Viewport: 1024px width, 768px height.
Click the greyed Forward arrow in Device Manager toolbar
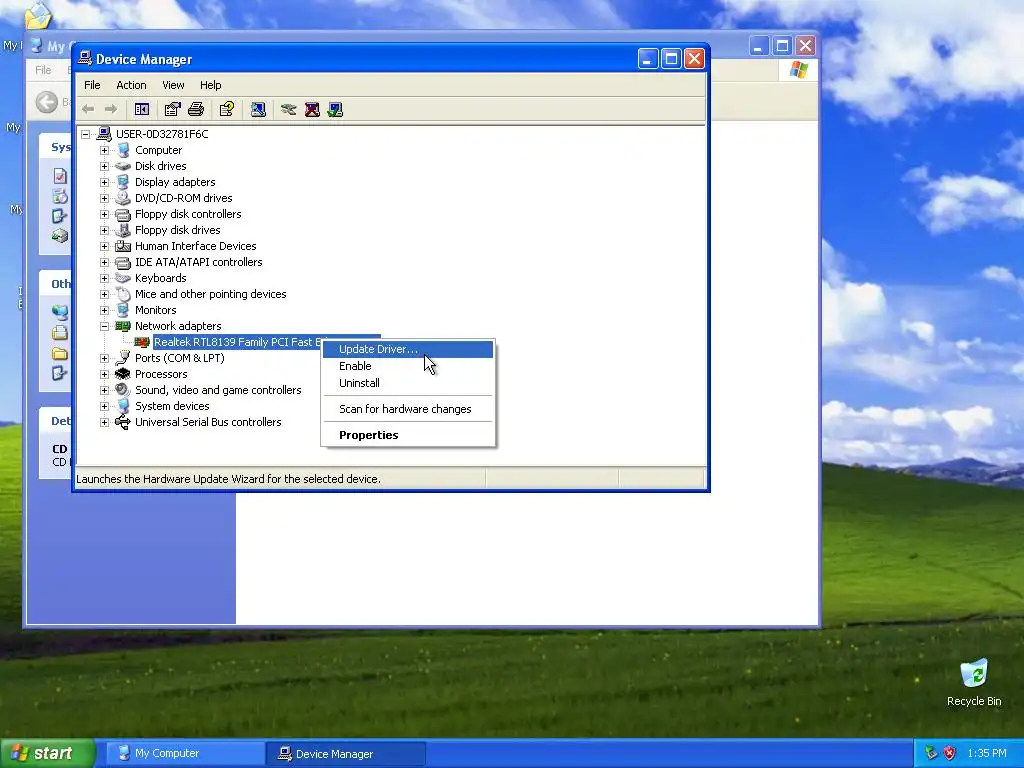[x=111, y=109]
